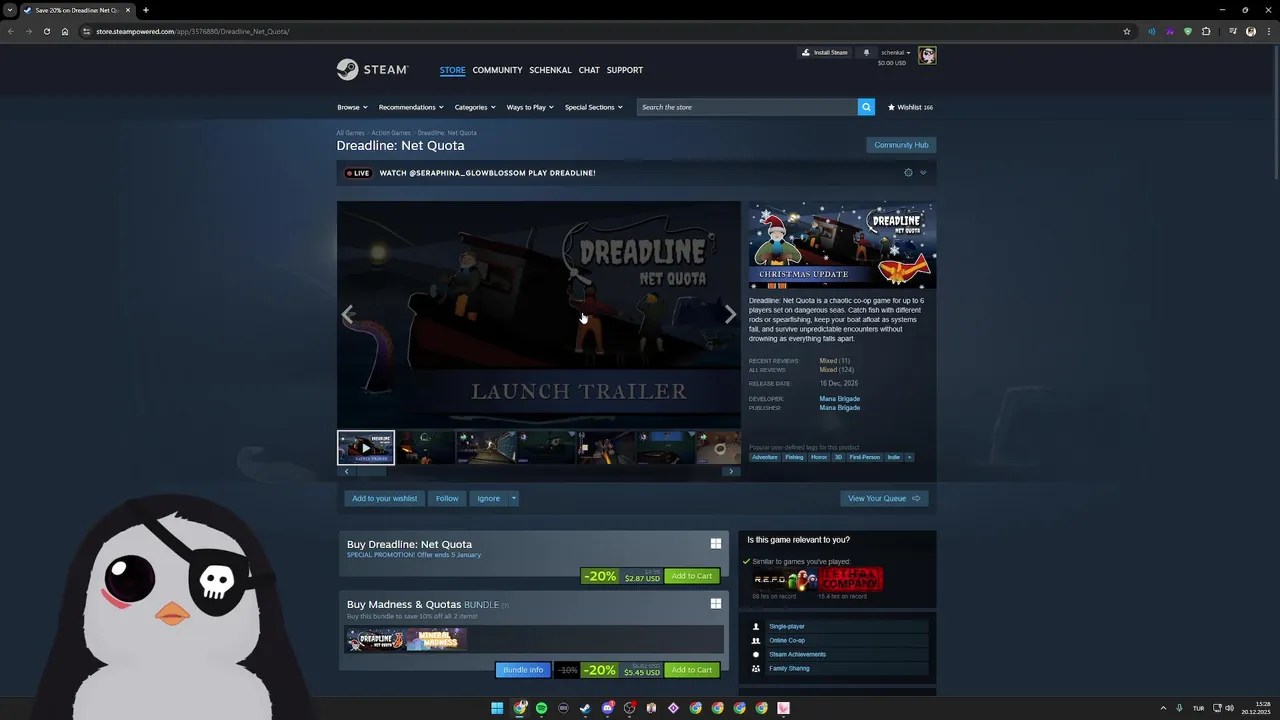Image resolution: width=1280 pixels, height=720 pixels.
Task: Click the volume icon in system tray
Action: [1229, 708]
